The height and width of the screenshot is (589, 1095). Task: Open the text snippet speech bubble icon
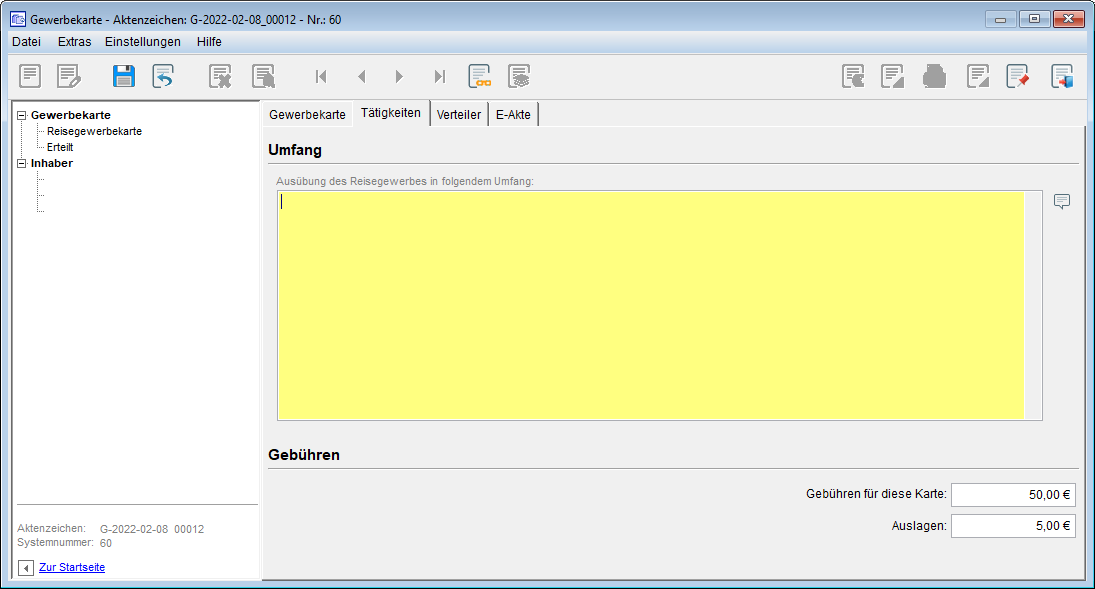click(1062, 201)
